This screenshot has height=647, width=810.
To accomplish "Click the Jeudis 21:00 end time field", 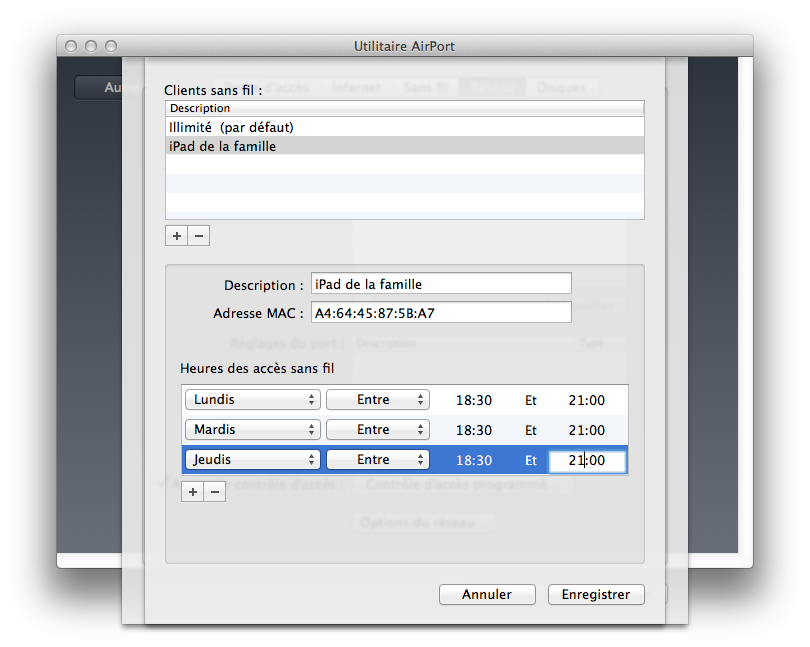I will pyautogui.click(x=587, y=460).
